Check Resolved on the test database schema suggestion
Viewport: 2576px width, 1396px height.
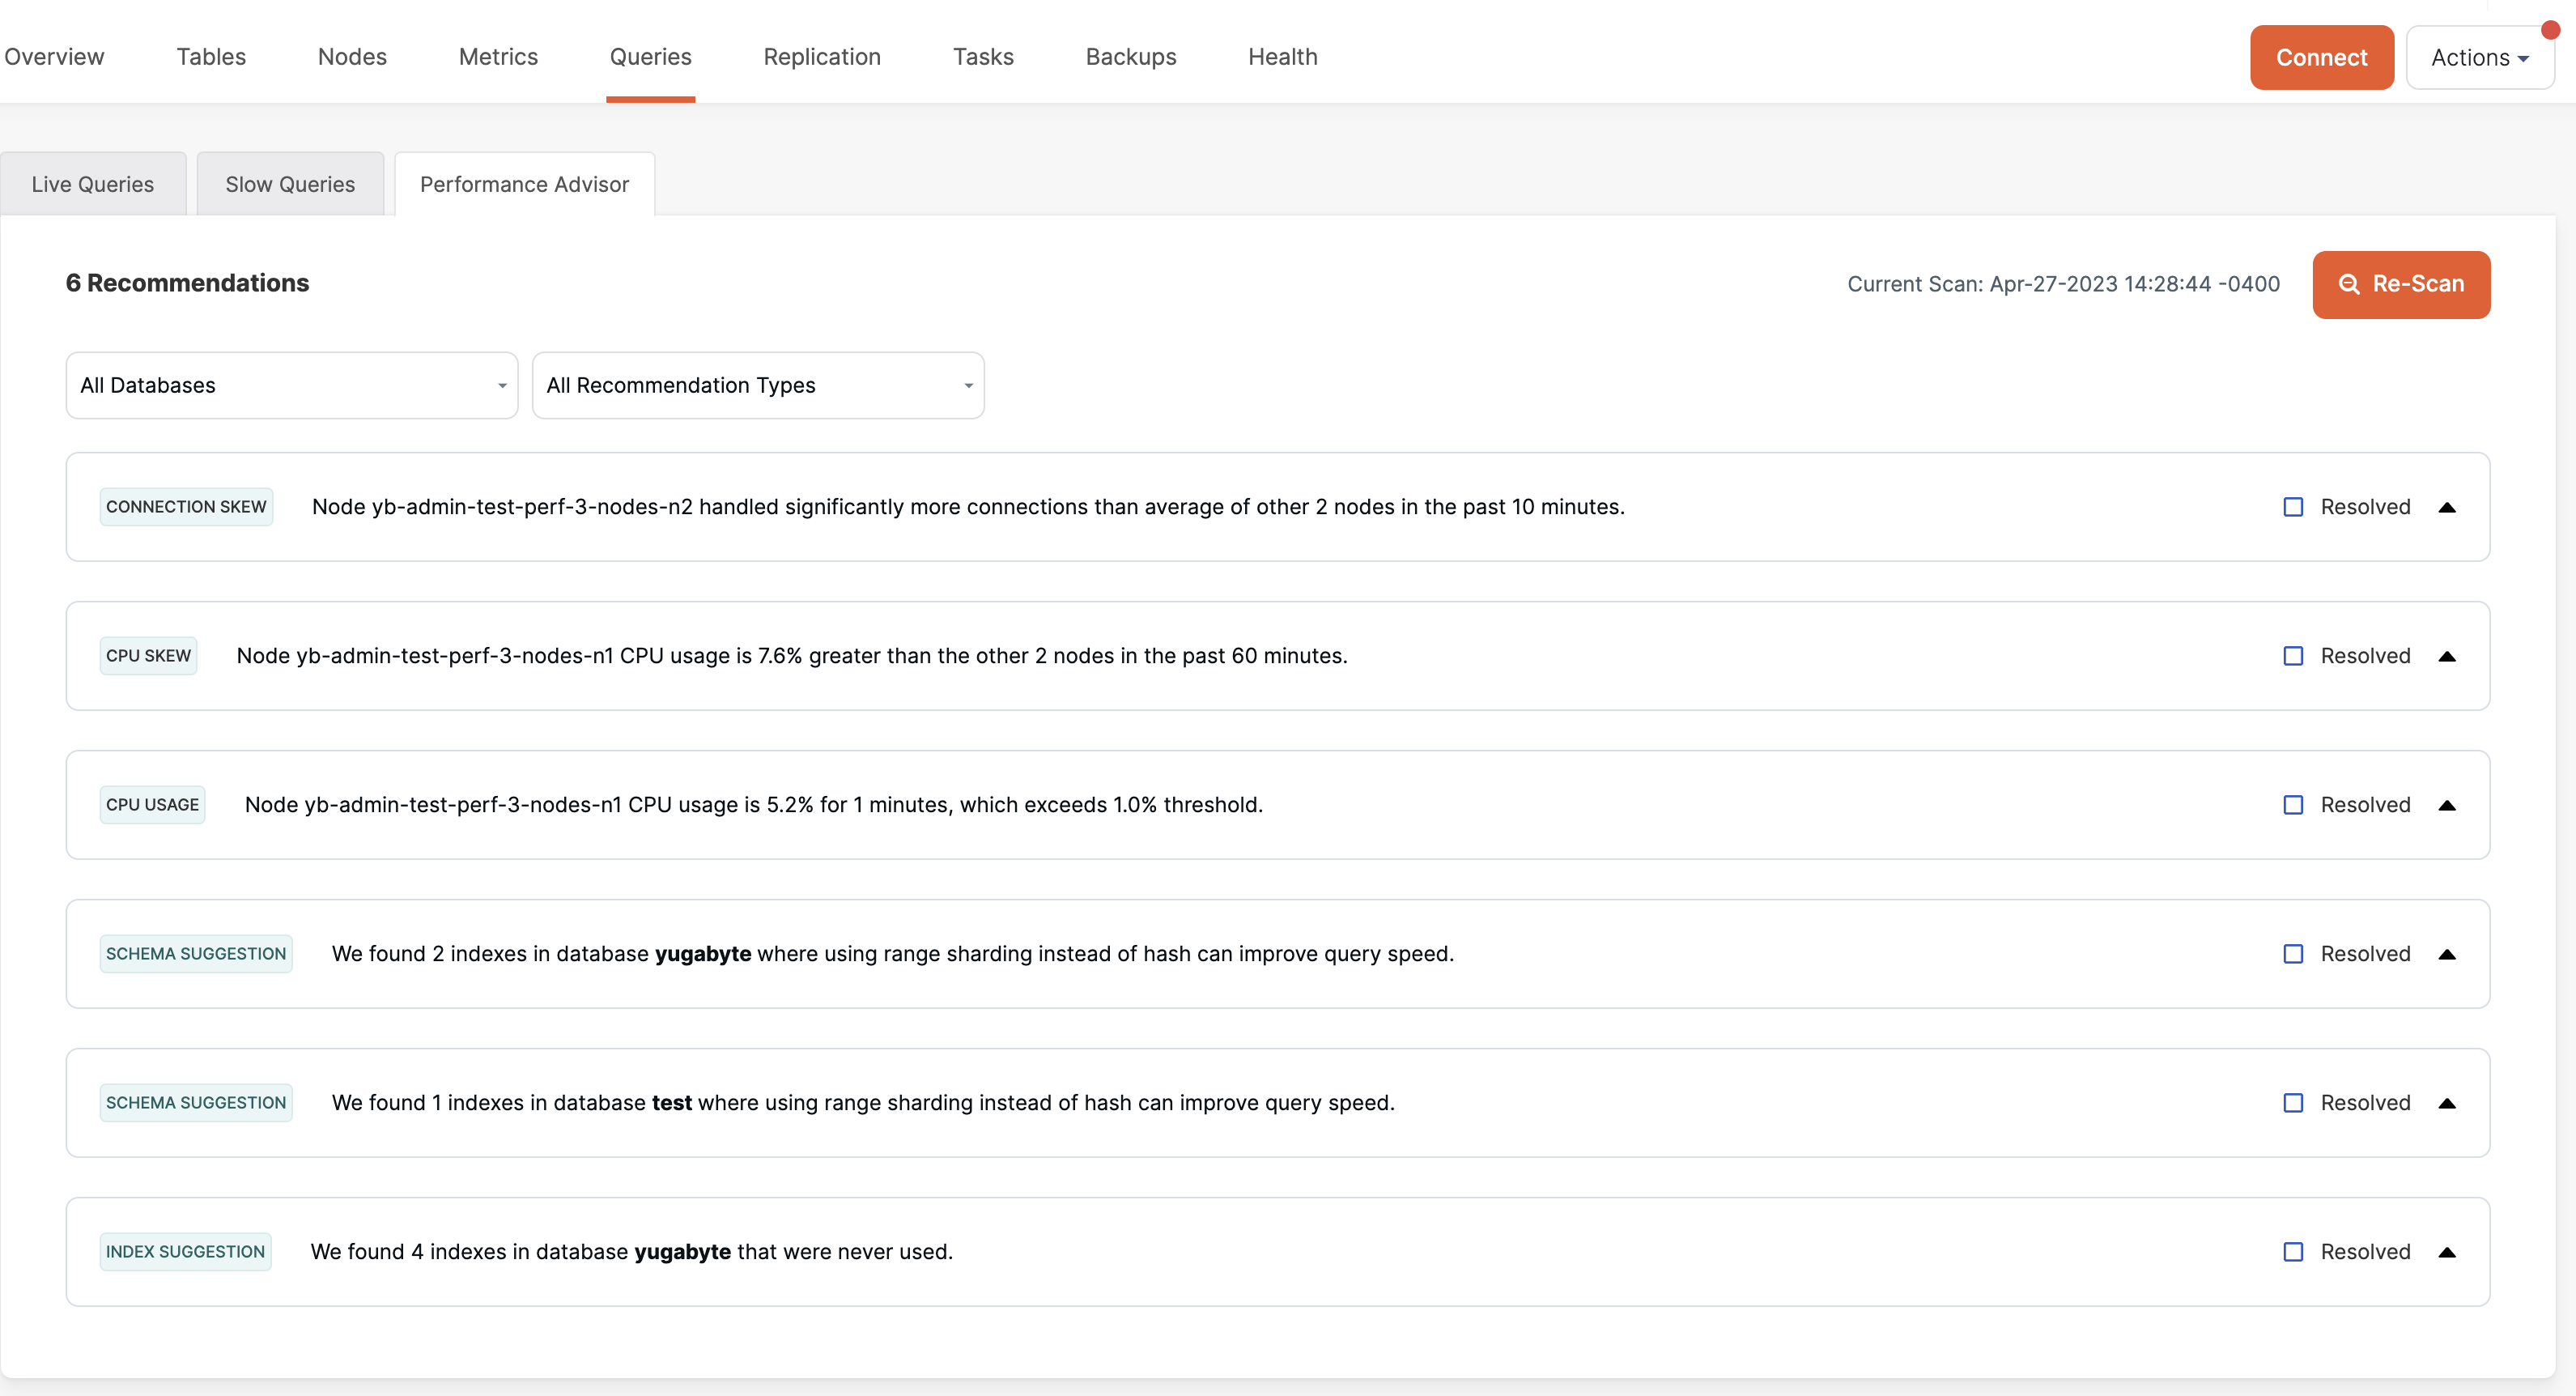click(x=2294, y=1102)
